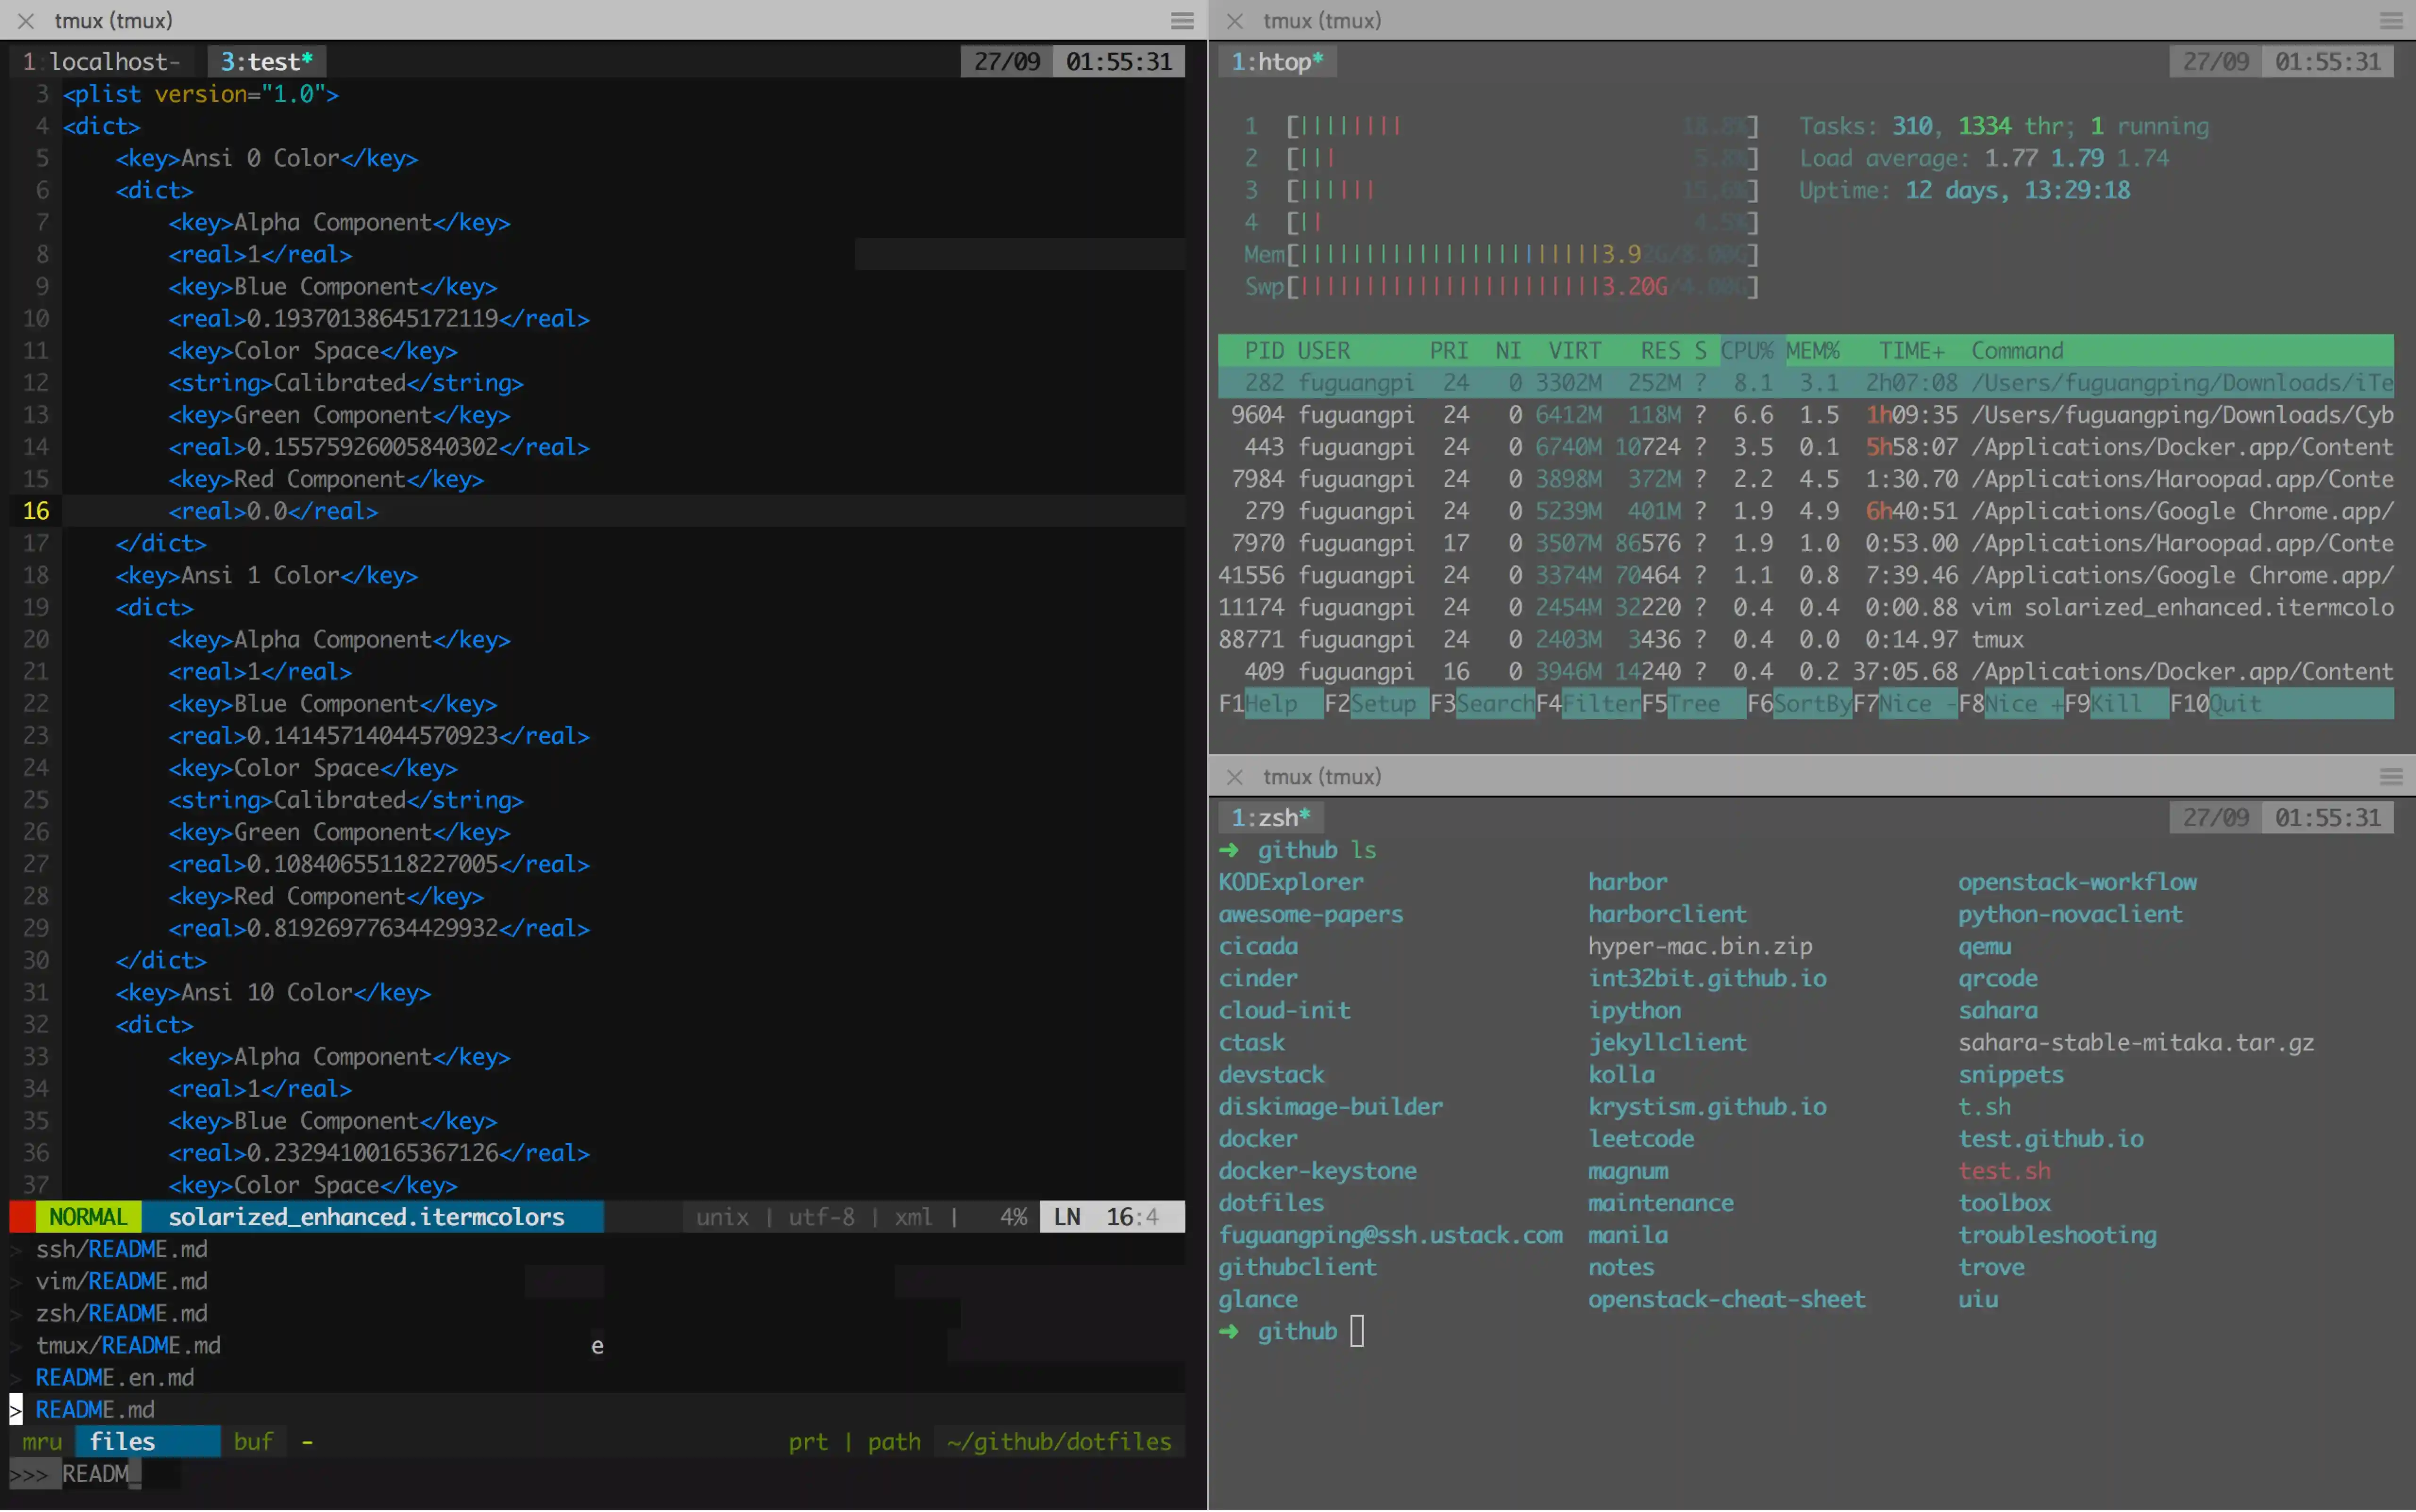The image size is (2416, 1512).
Task: Select tmux/README.md in the CtrlP list
Action: pos(128,1345)
